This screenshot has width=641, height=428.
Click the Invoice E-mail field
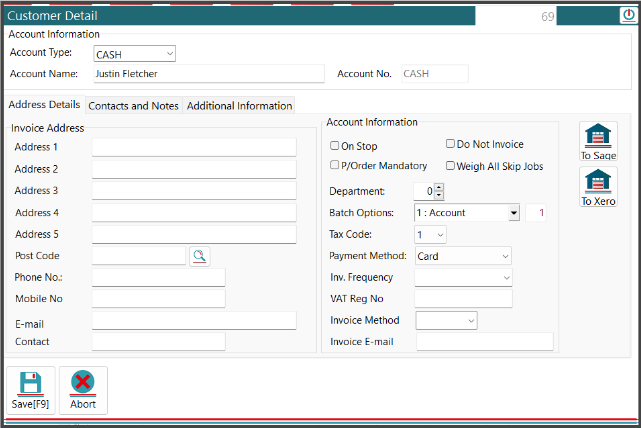point(485,342)
